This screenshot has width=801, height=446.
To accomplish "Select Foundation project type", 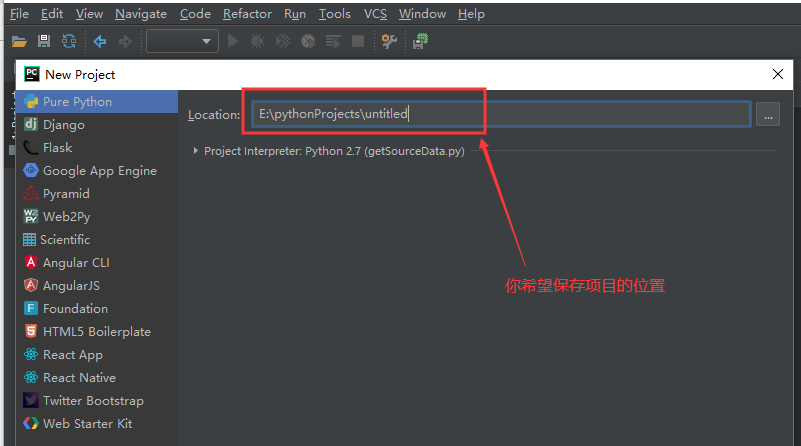I will (x=97, y=309).
